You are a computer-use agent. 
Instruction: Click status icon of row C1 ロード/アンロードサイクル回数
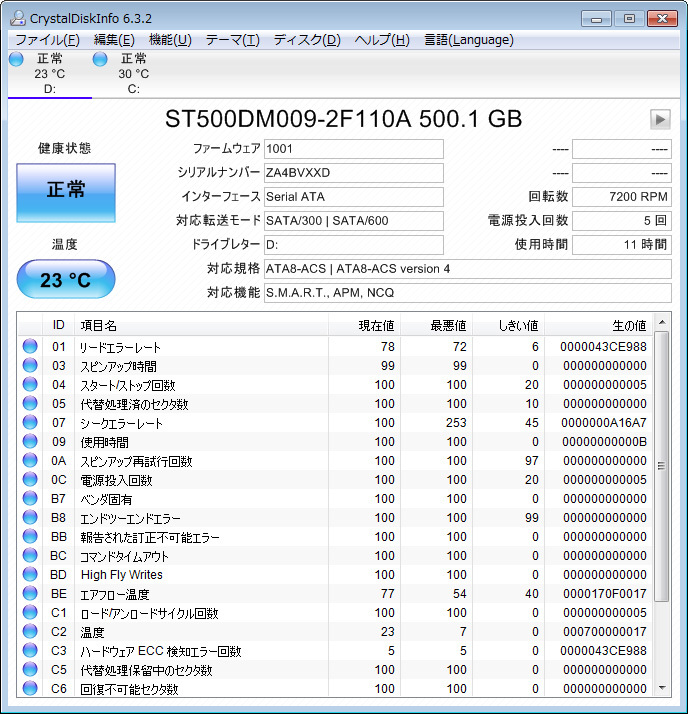click(30, 612)
